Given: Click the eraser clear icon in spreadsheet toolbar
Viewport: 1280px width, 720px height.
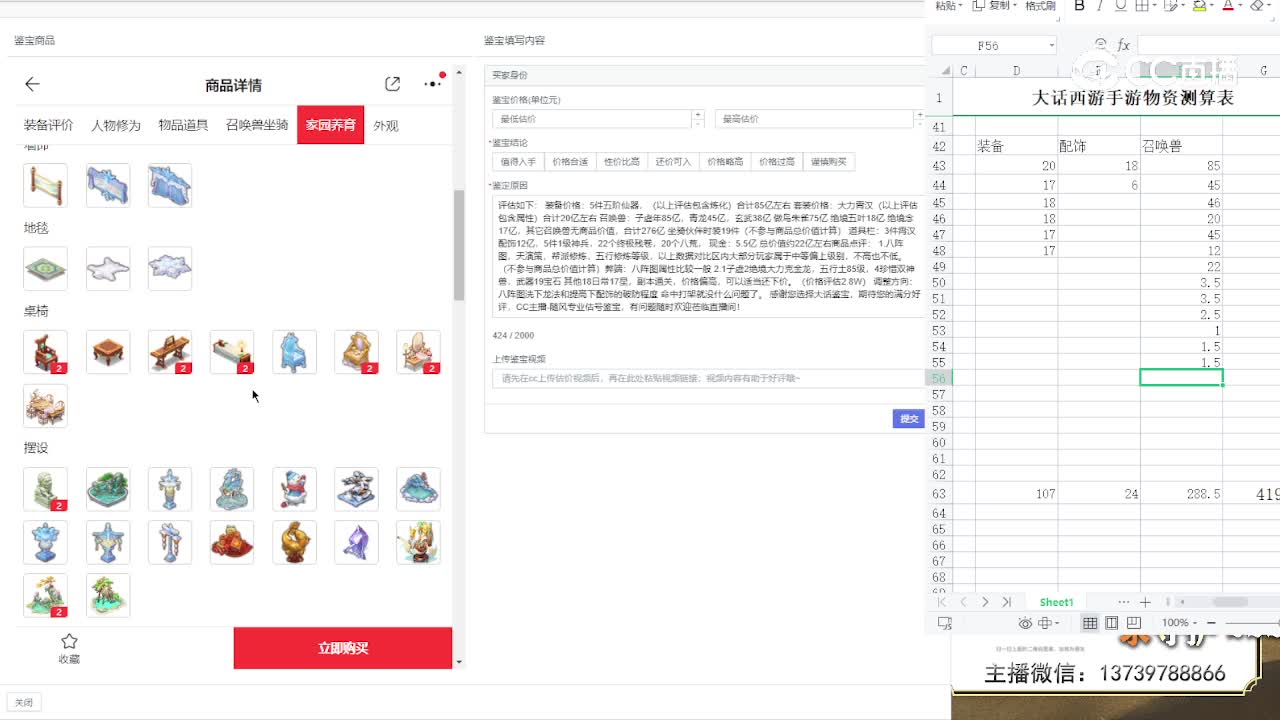Looking at the screenshot, I should tap(1258, 5).
